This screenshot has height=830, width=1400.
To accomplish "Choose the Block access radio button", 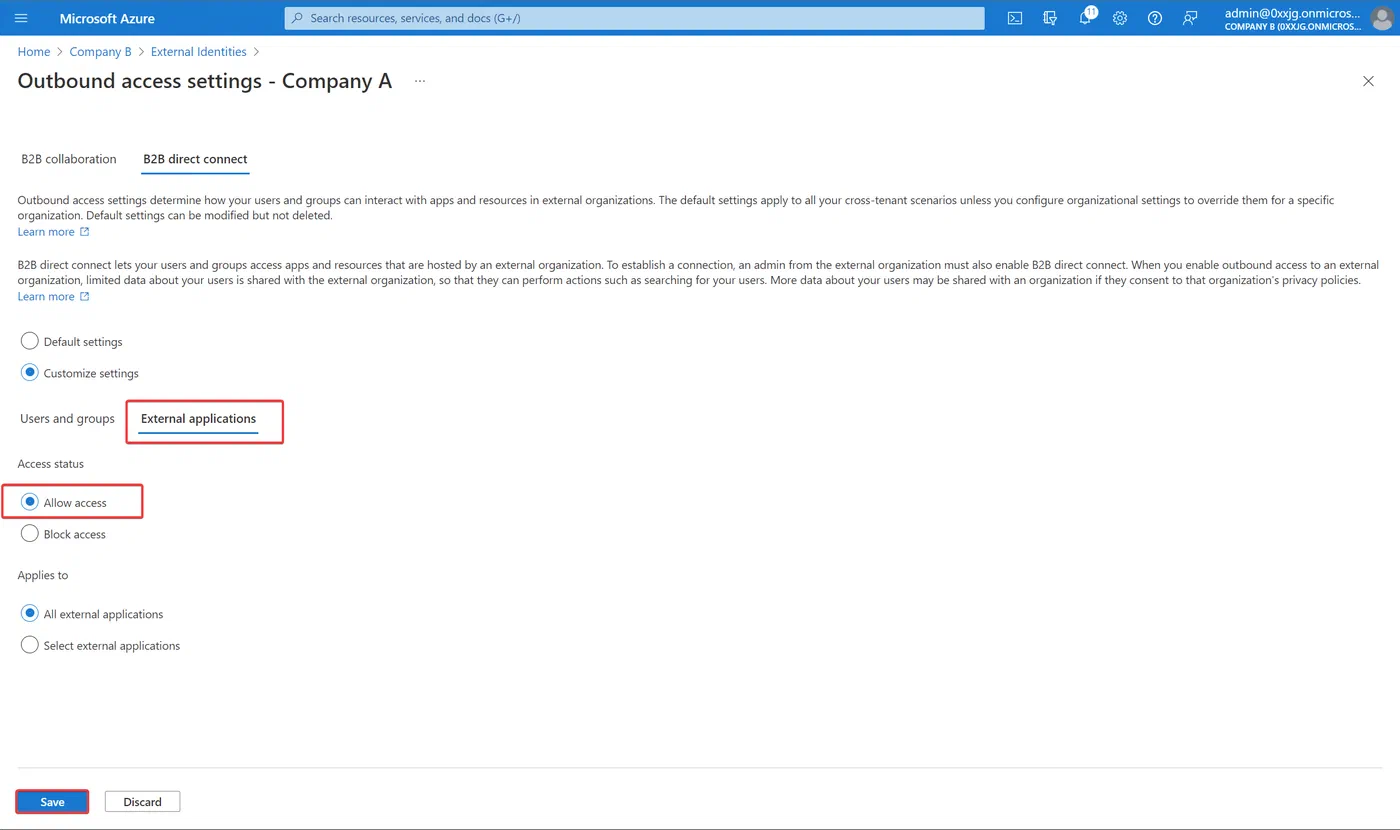I will pyautogui.click(x=30, y=534).
